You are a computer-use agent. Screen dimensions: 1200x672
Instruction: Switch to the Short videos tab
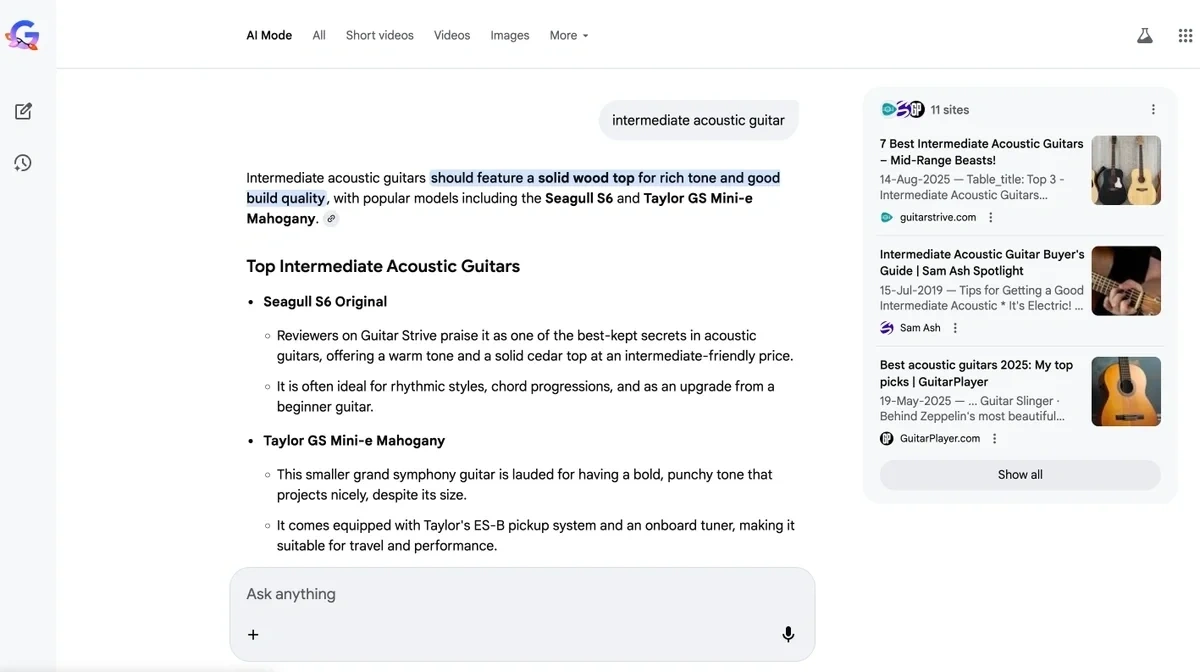379,35
